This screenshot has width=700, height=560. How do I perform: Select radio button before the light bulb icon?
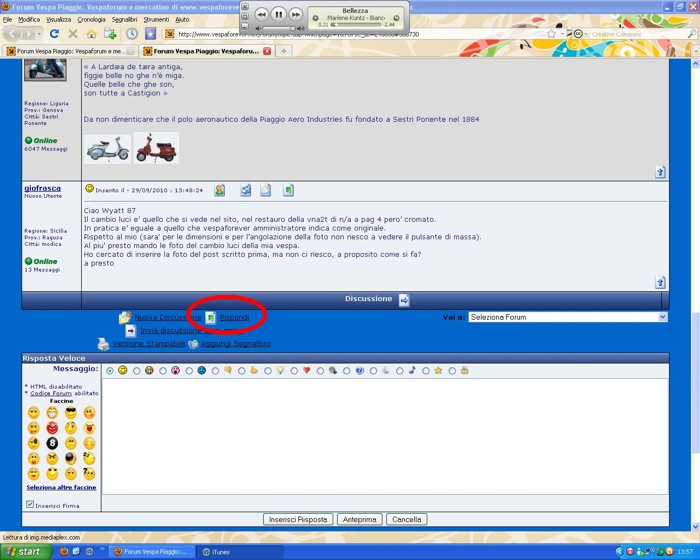click(x=267, y=371)
